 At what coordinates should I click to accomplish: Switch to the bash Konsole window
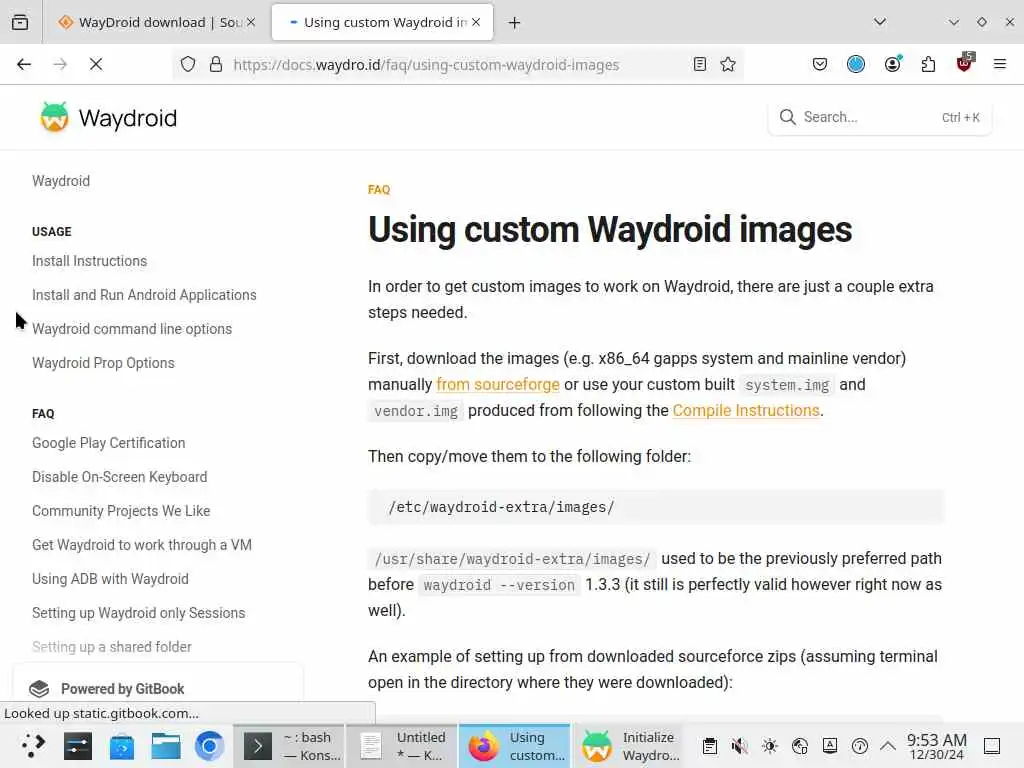point(289,745)
